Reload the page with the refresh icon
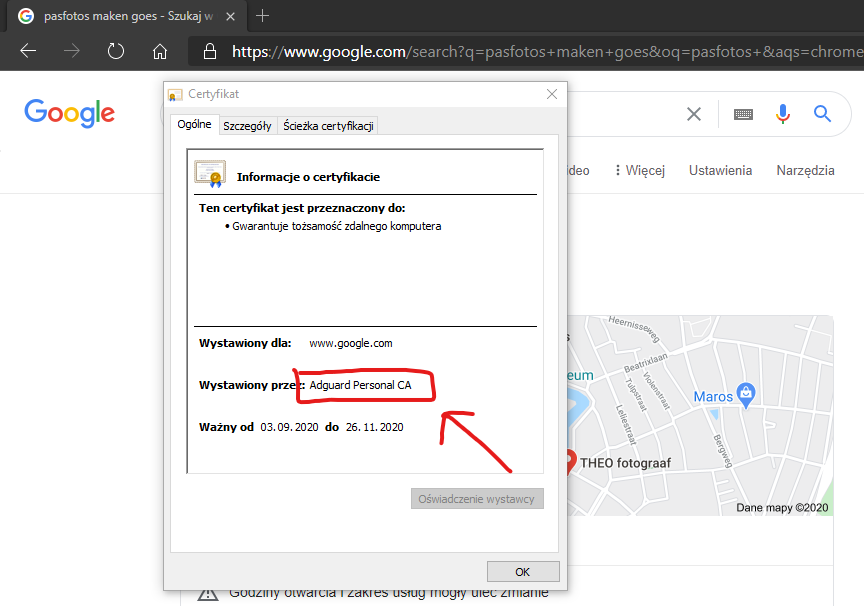This screenshot has height=606, width=864. 116,51
